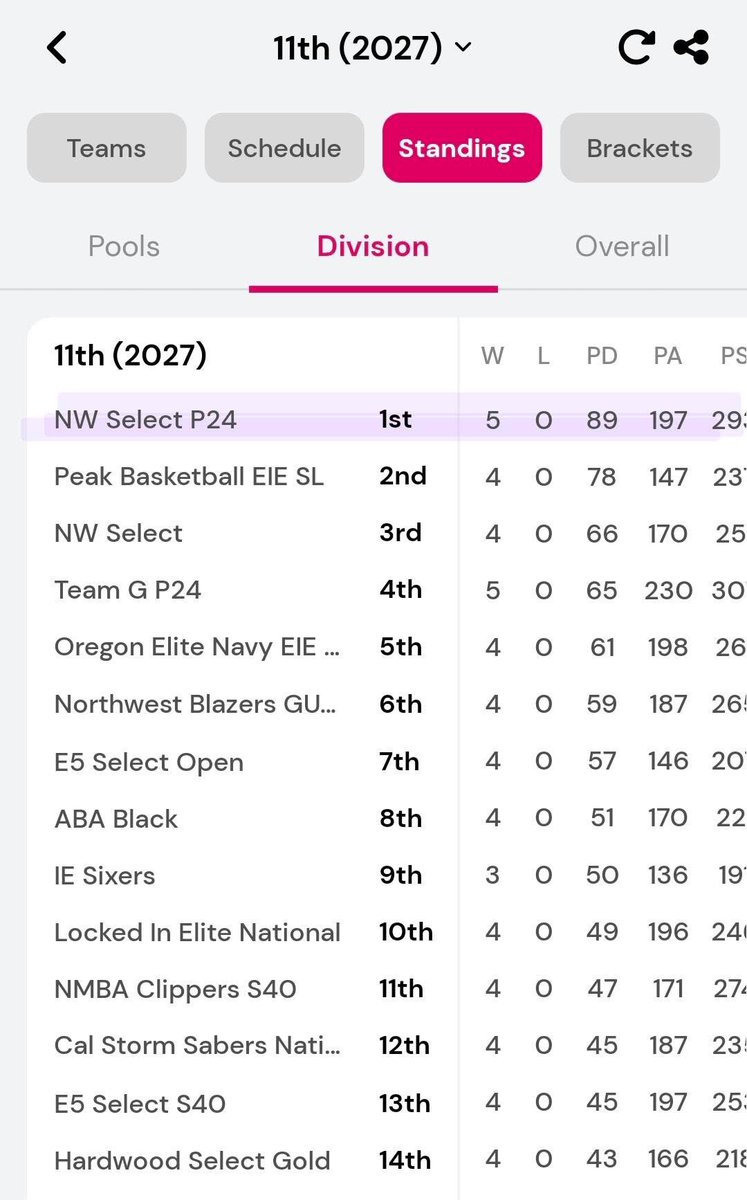
Task: Open the NW Select P24 team row
Action: 387,419
